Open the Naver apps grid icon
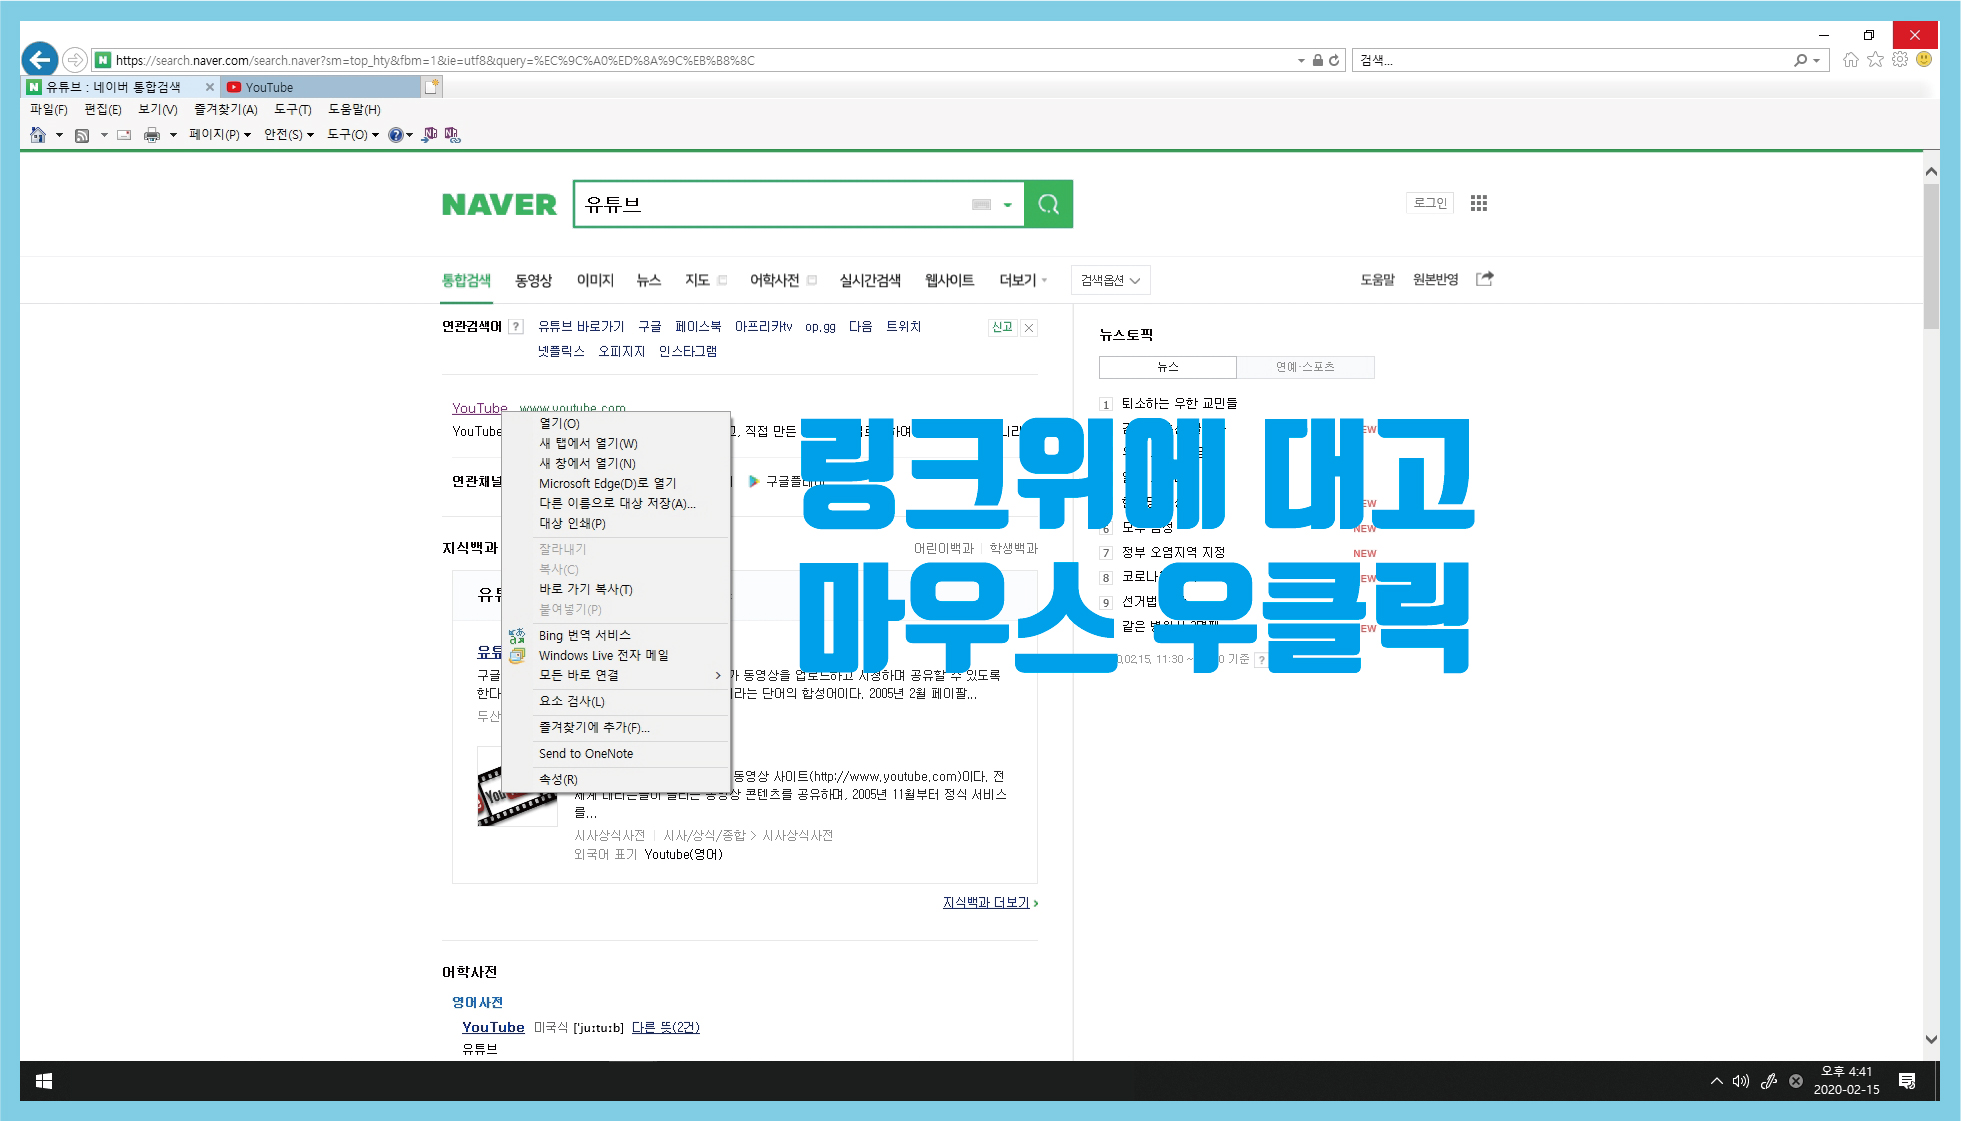Screen dimensions: 1961x1121 pos(1478,203)
